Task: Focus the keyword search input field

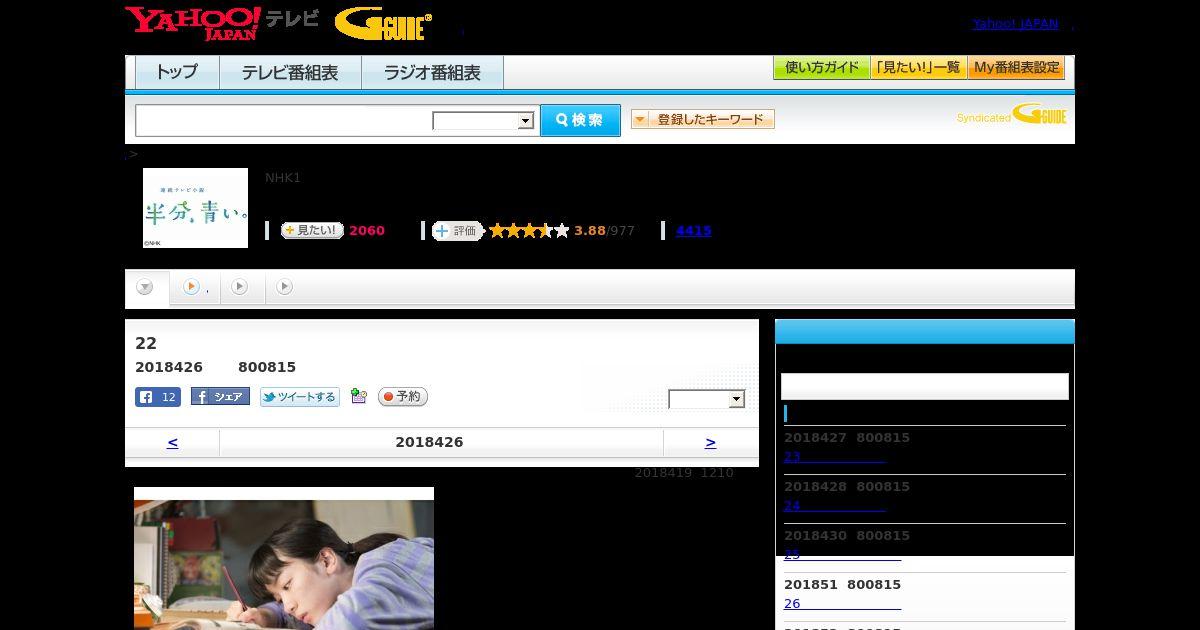Action: point(283,121)
